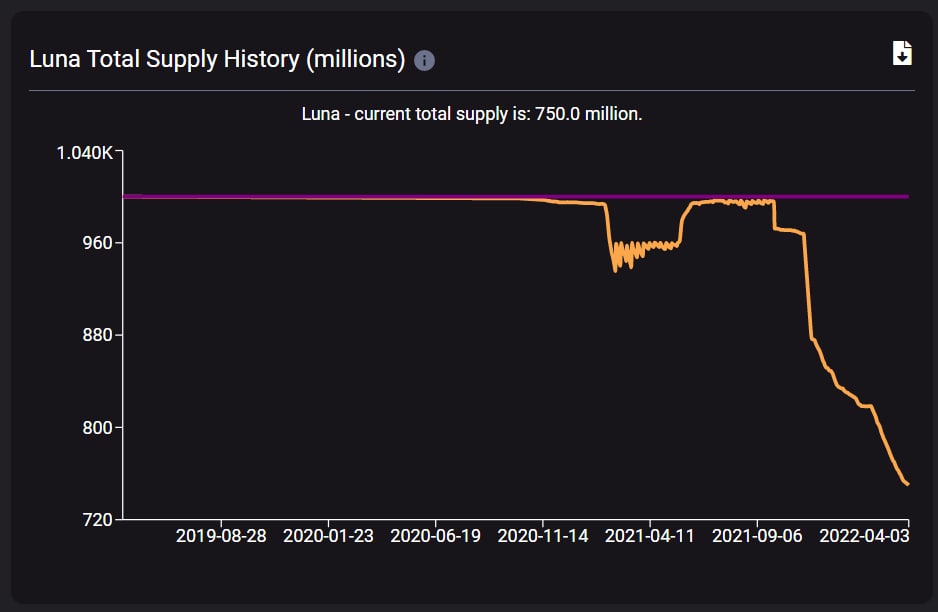Click the 2020-06-19 date axis label
Viewport: 938px width, 612px height.
pyautogui.click(x=436, y=535)
